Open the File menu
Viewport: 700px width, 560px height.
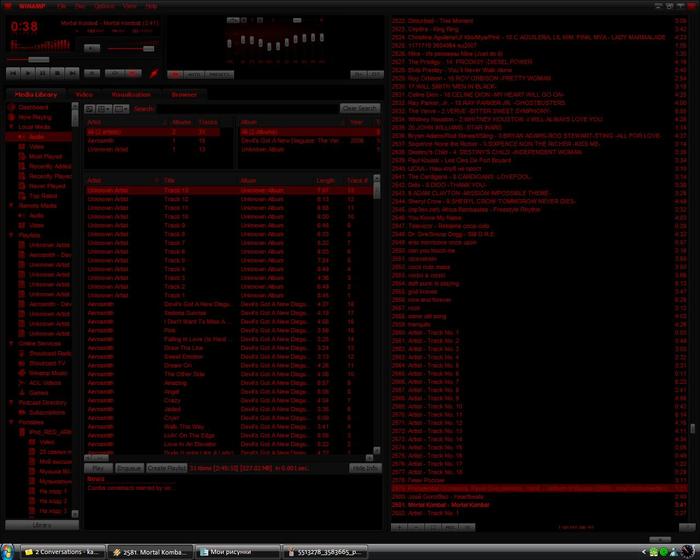[x=62, y=6]
